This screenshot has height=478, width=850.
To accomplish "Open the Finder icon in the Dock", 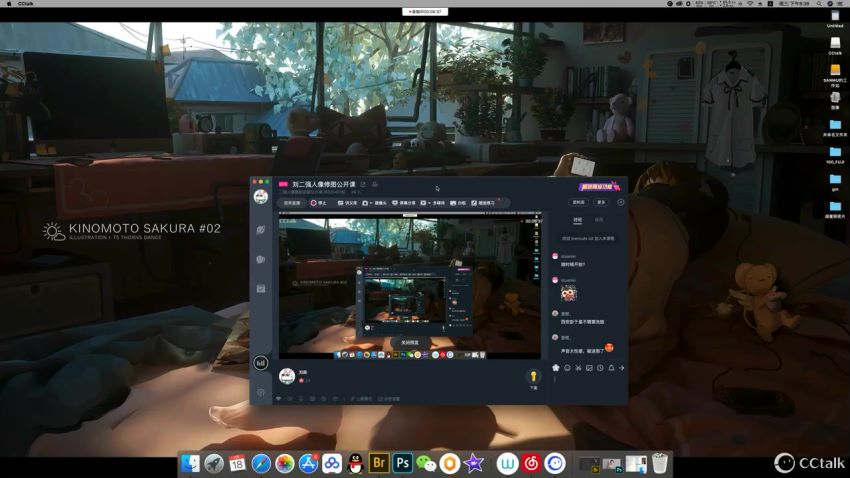I will 190,463.
